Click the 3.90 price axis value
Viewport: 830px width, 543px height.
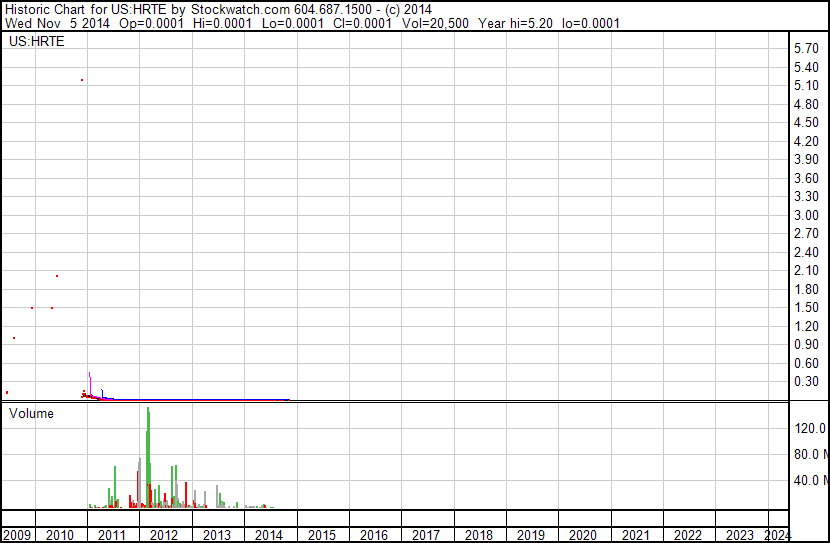pyautogui.click(x=806, y=159)
